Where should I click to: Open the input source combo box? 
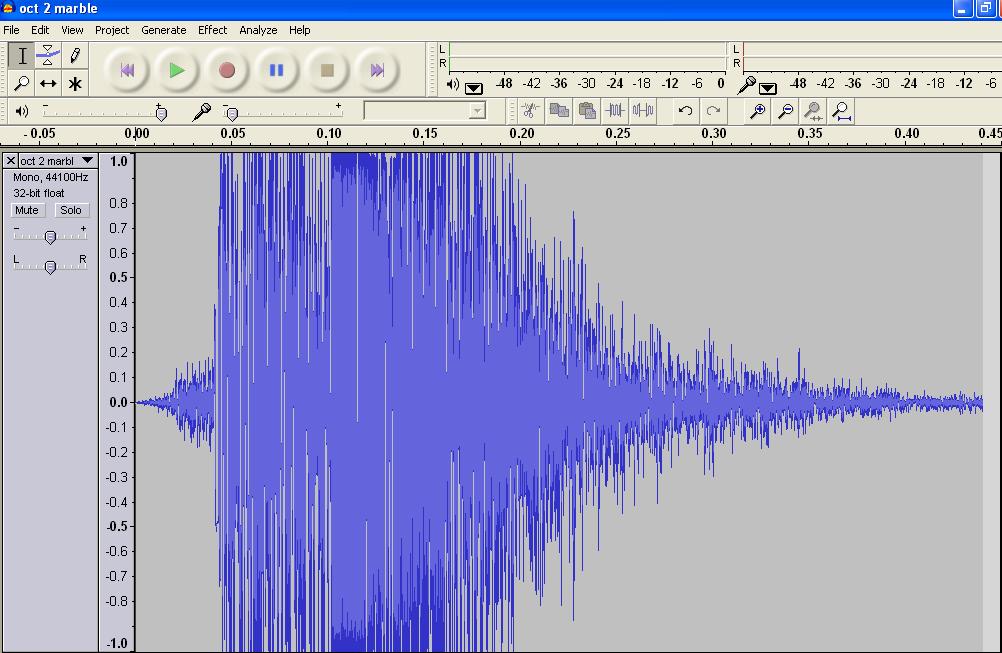[x=425, y=110]
